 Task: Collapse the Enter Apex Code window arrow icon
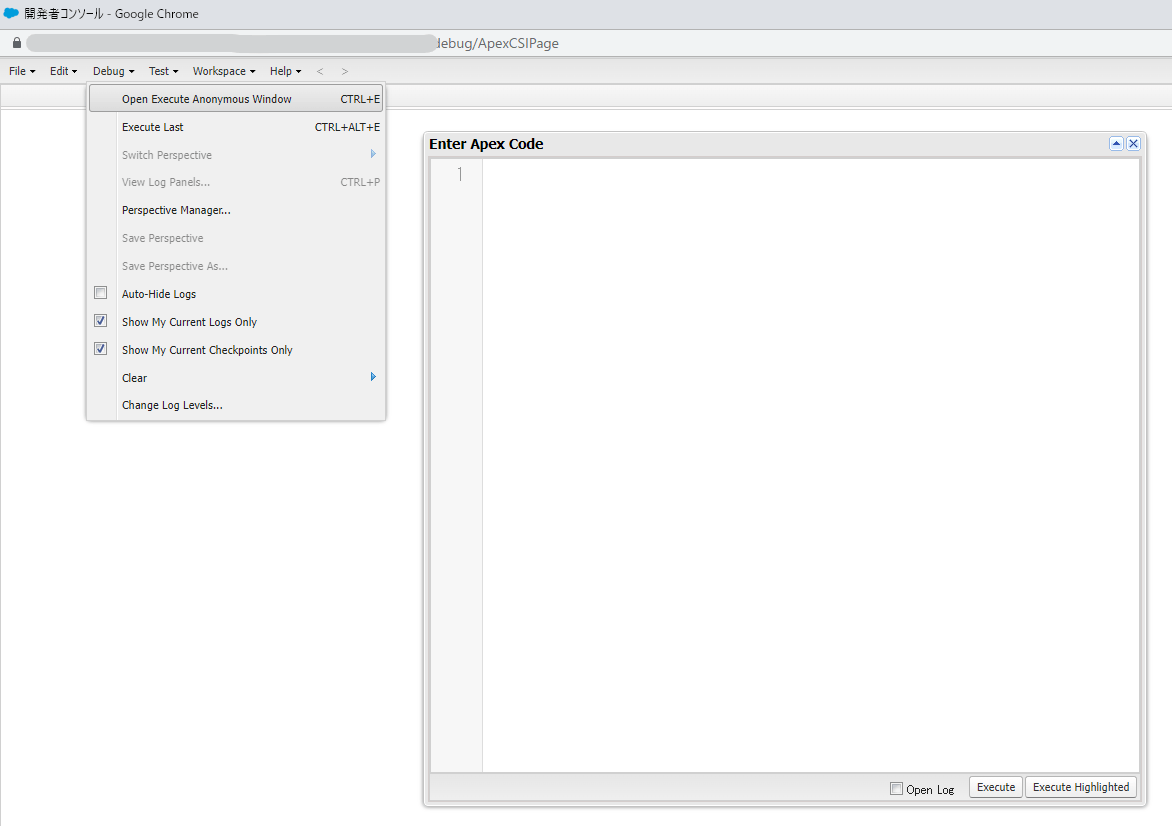(x=1116, y=144)
